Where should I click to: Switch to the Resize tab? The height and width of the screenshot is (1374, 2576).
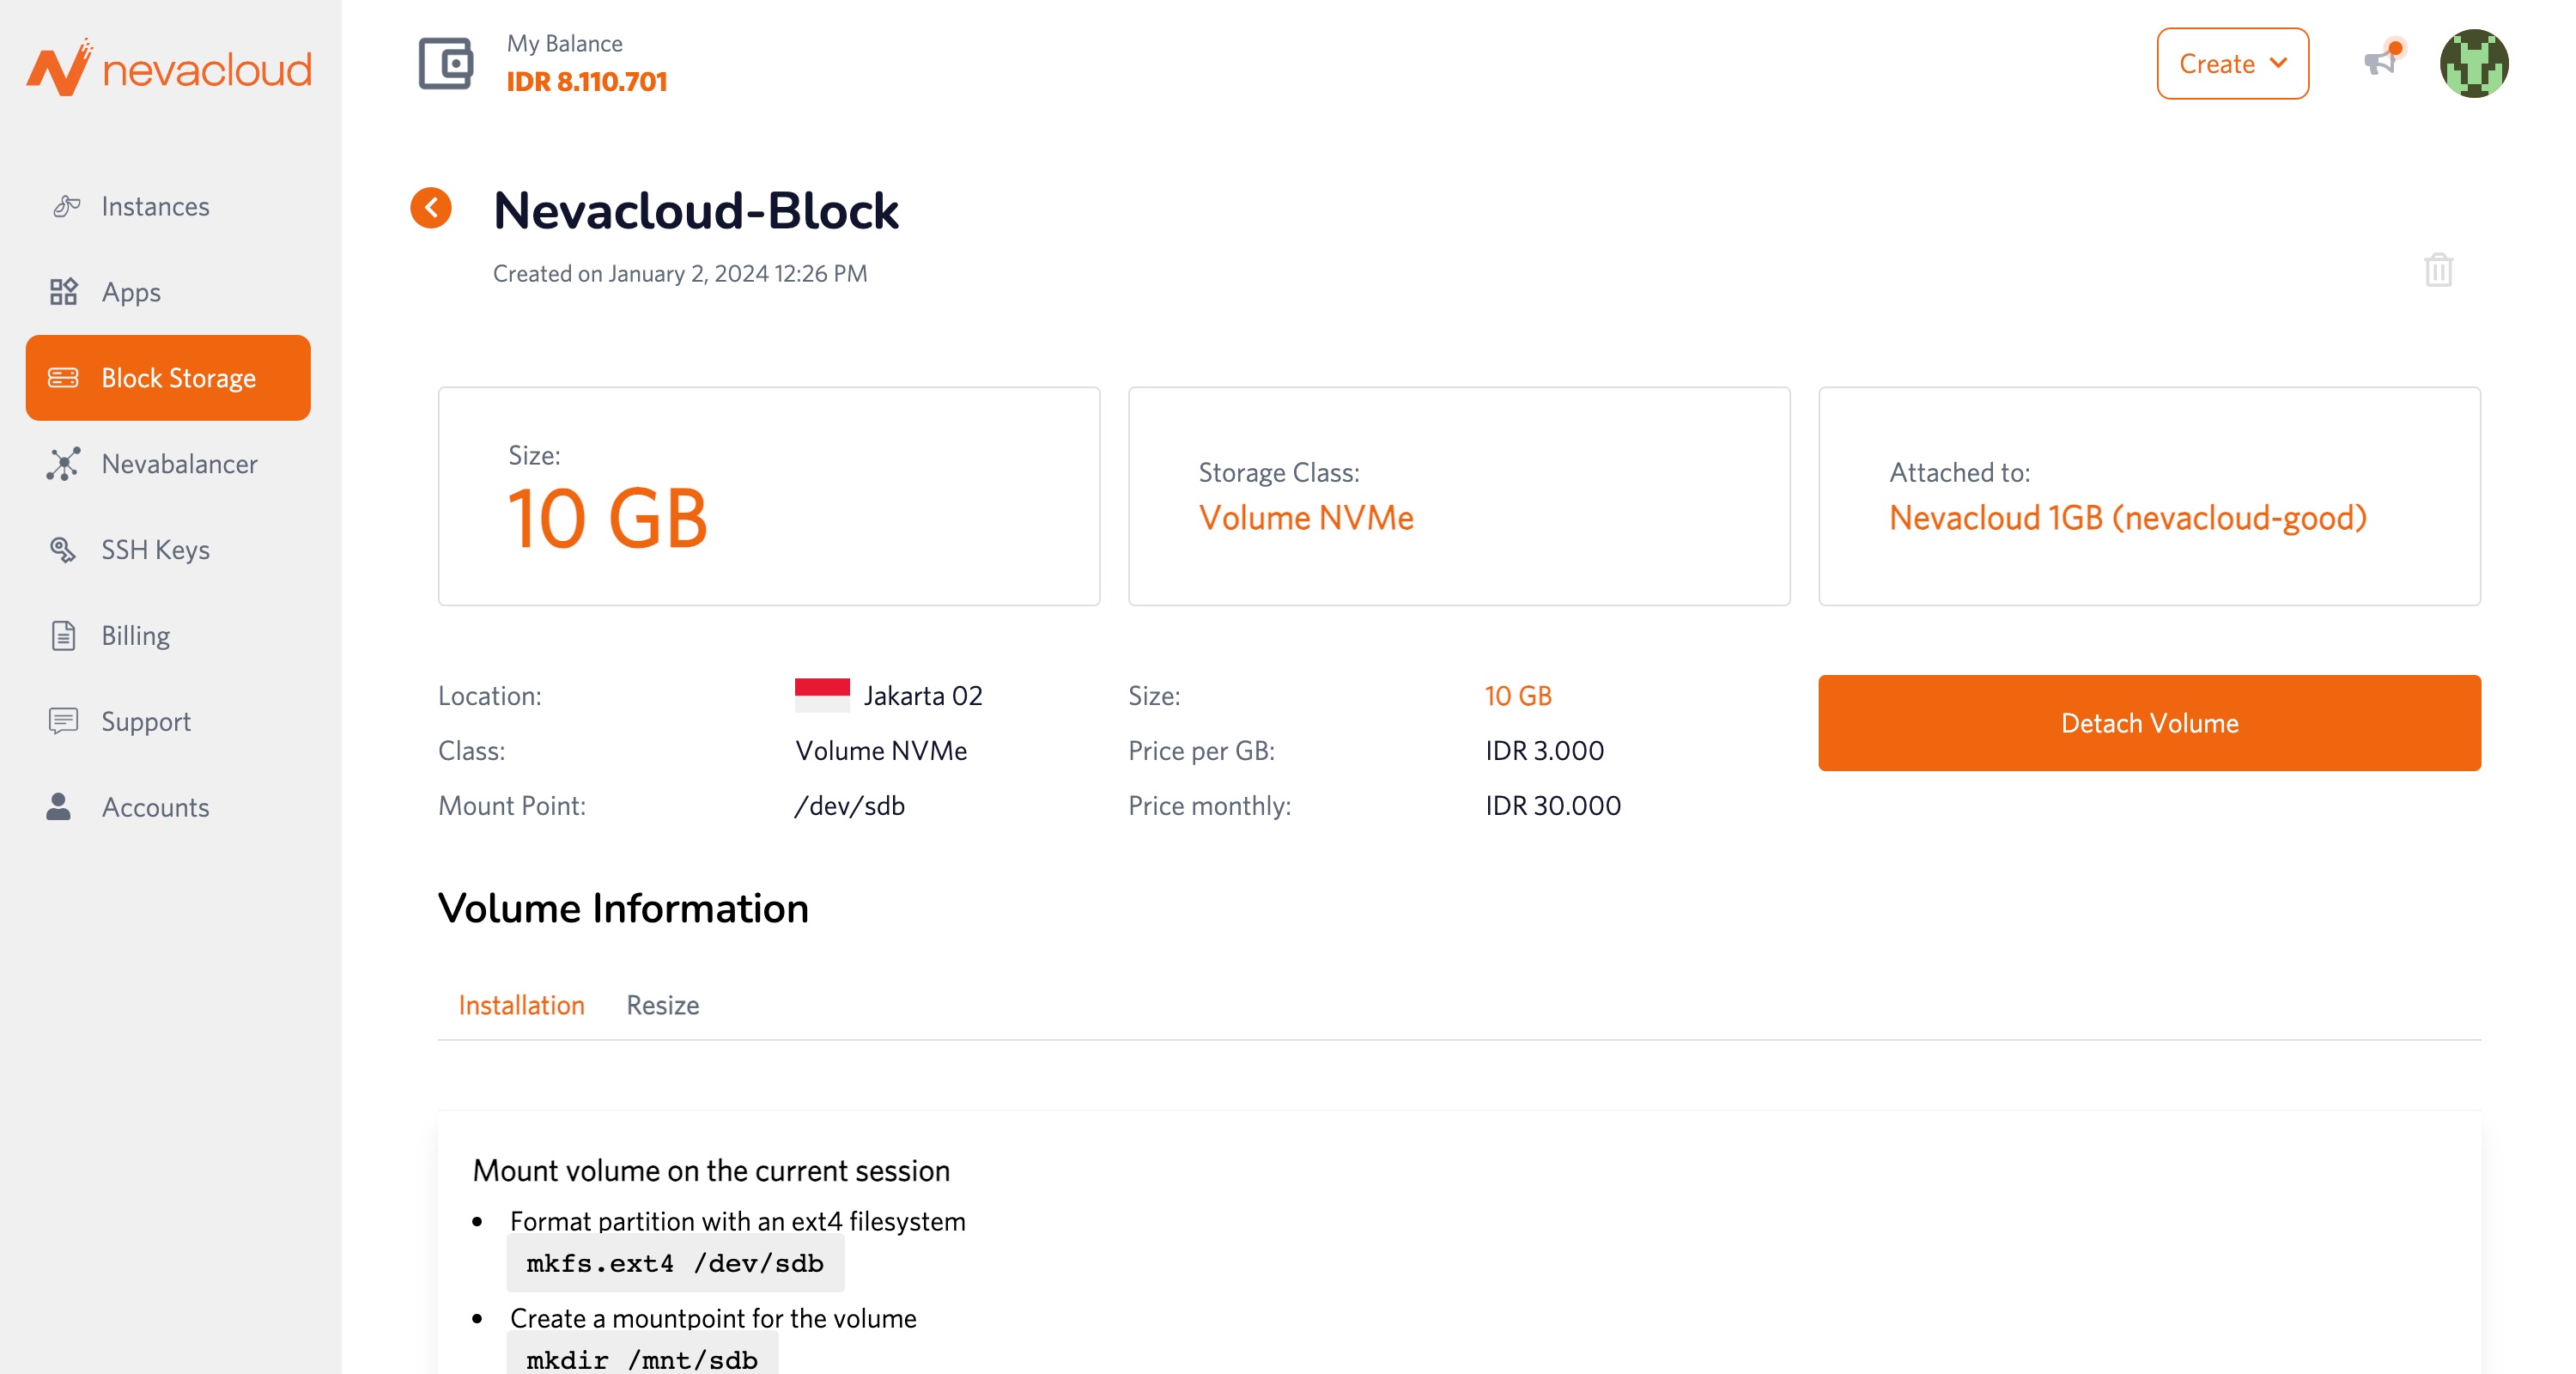coord(662,1005)
